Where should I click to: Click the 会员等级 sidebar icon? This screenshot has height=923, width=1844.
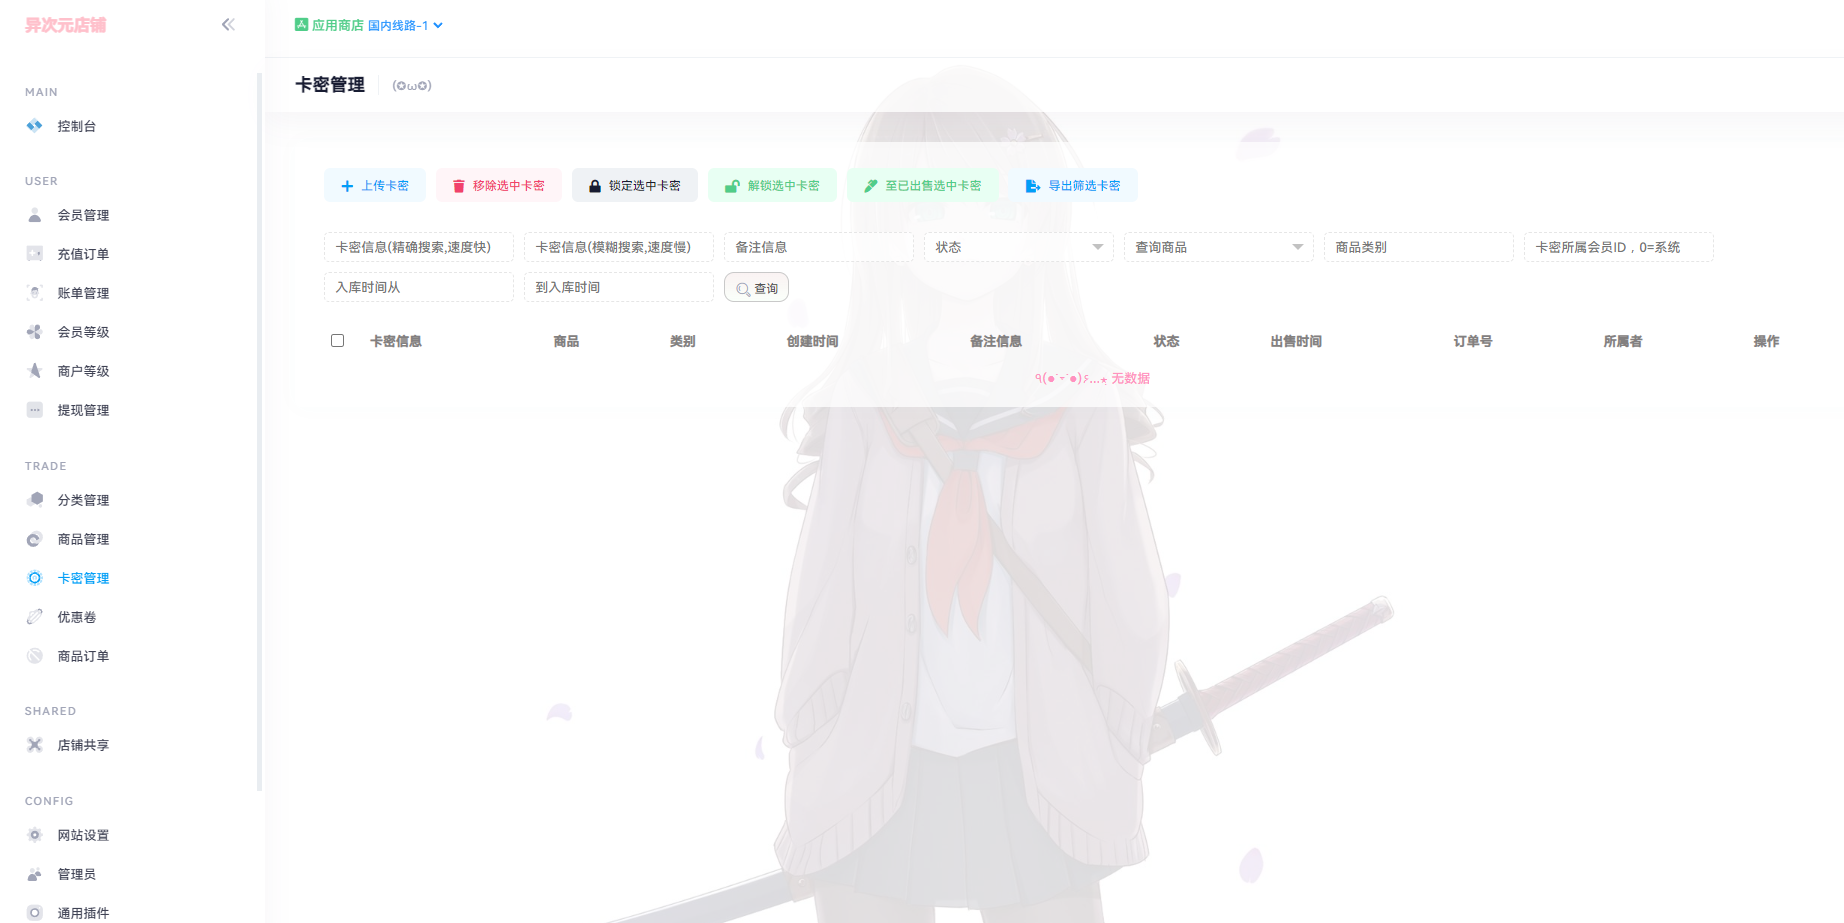click(x=35, y=332)
